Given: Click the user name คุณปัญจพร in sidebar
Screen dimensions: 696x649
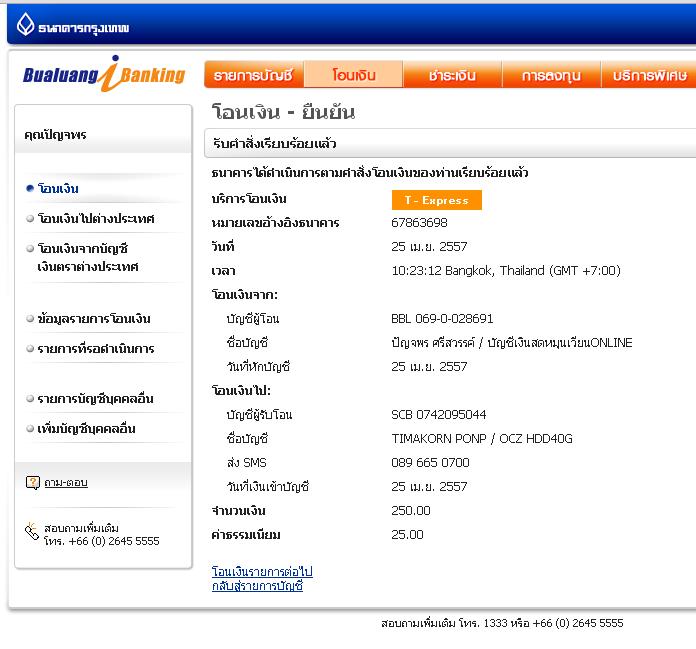Looking at the screenshot, I should (55, 135).
